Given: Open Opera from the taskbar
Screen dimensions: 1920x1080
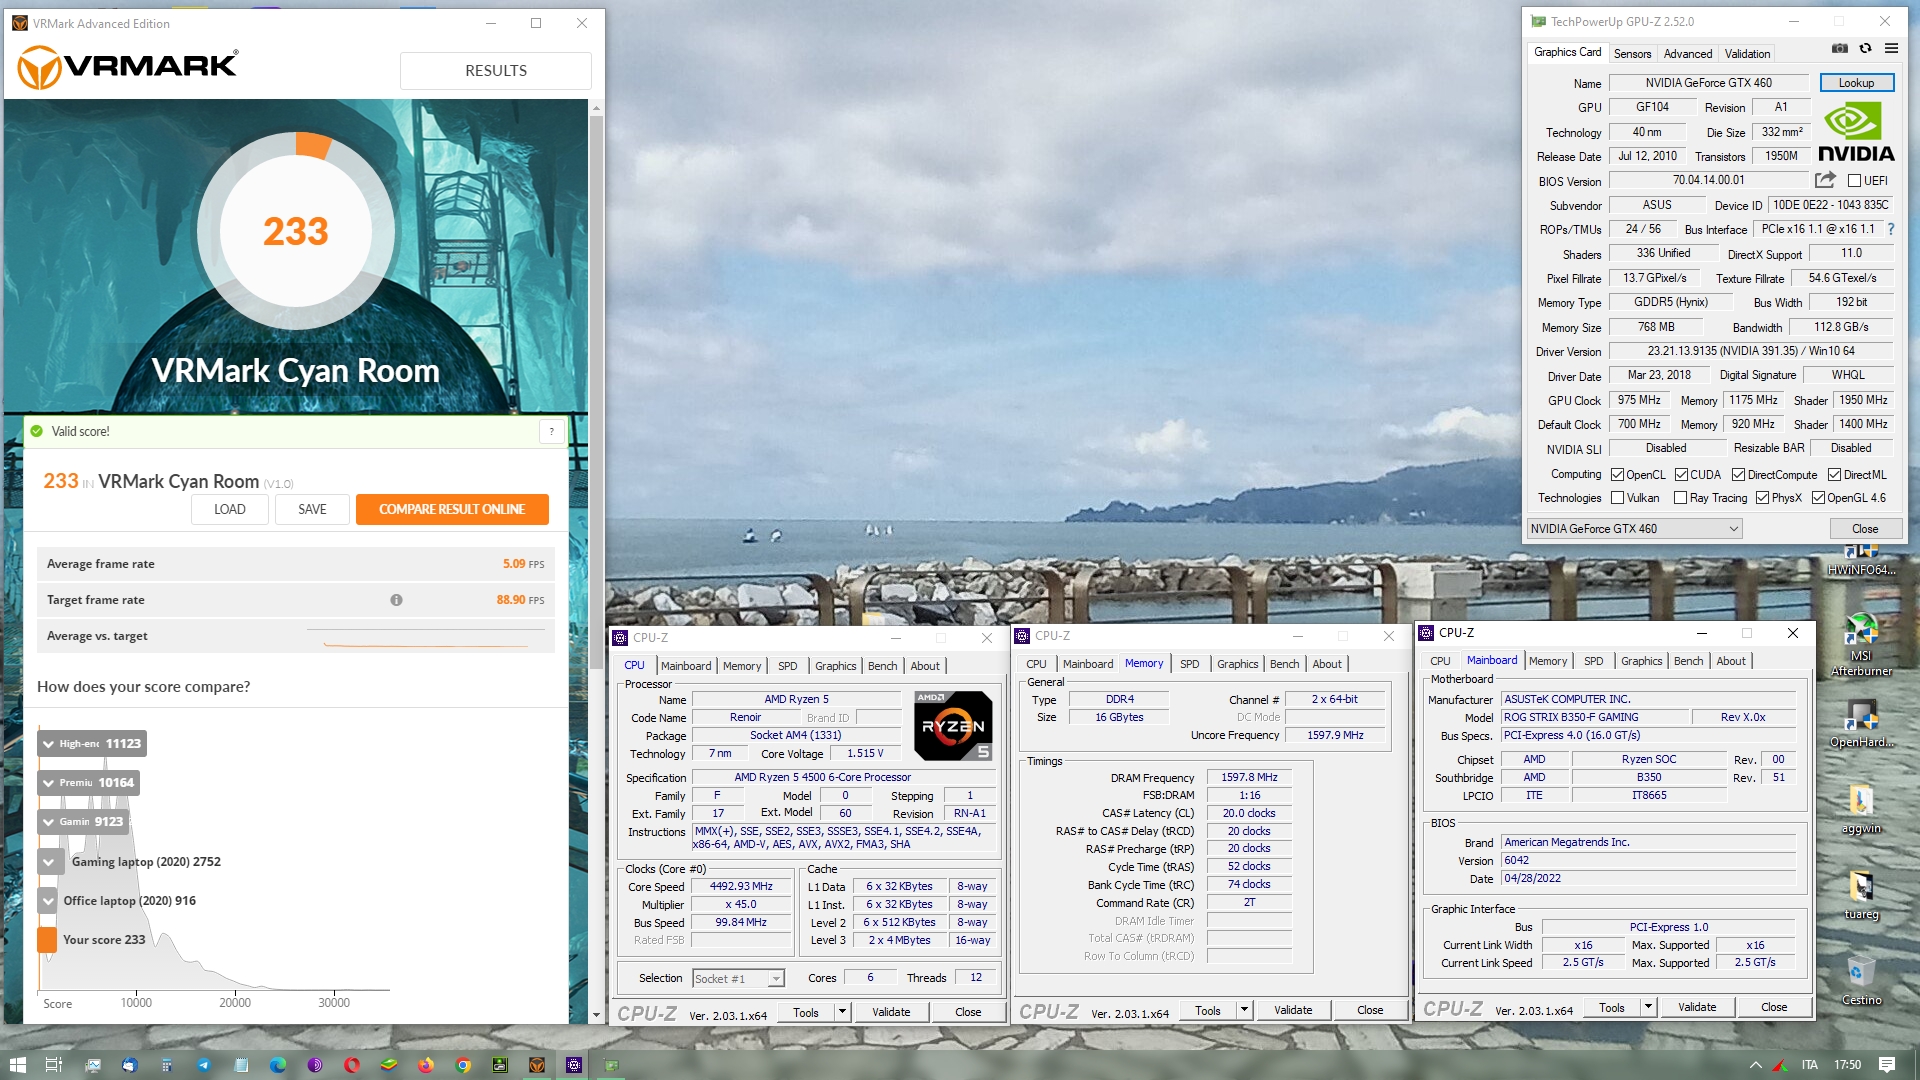Looking at the screenshot, I should [352, 1065].
